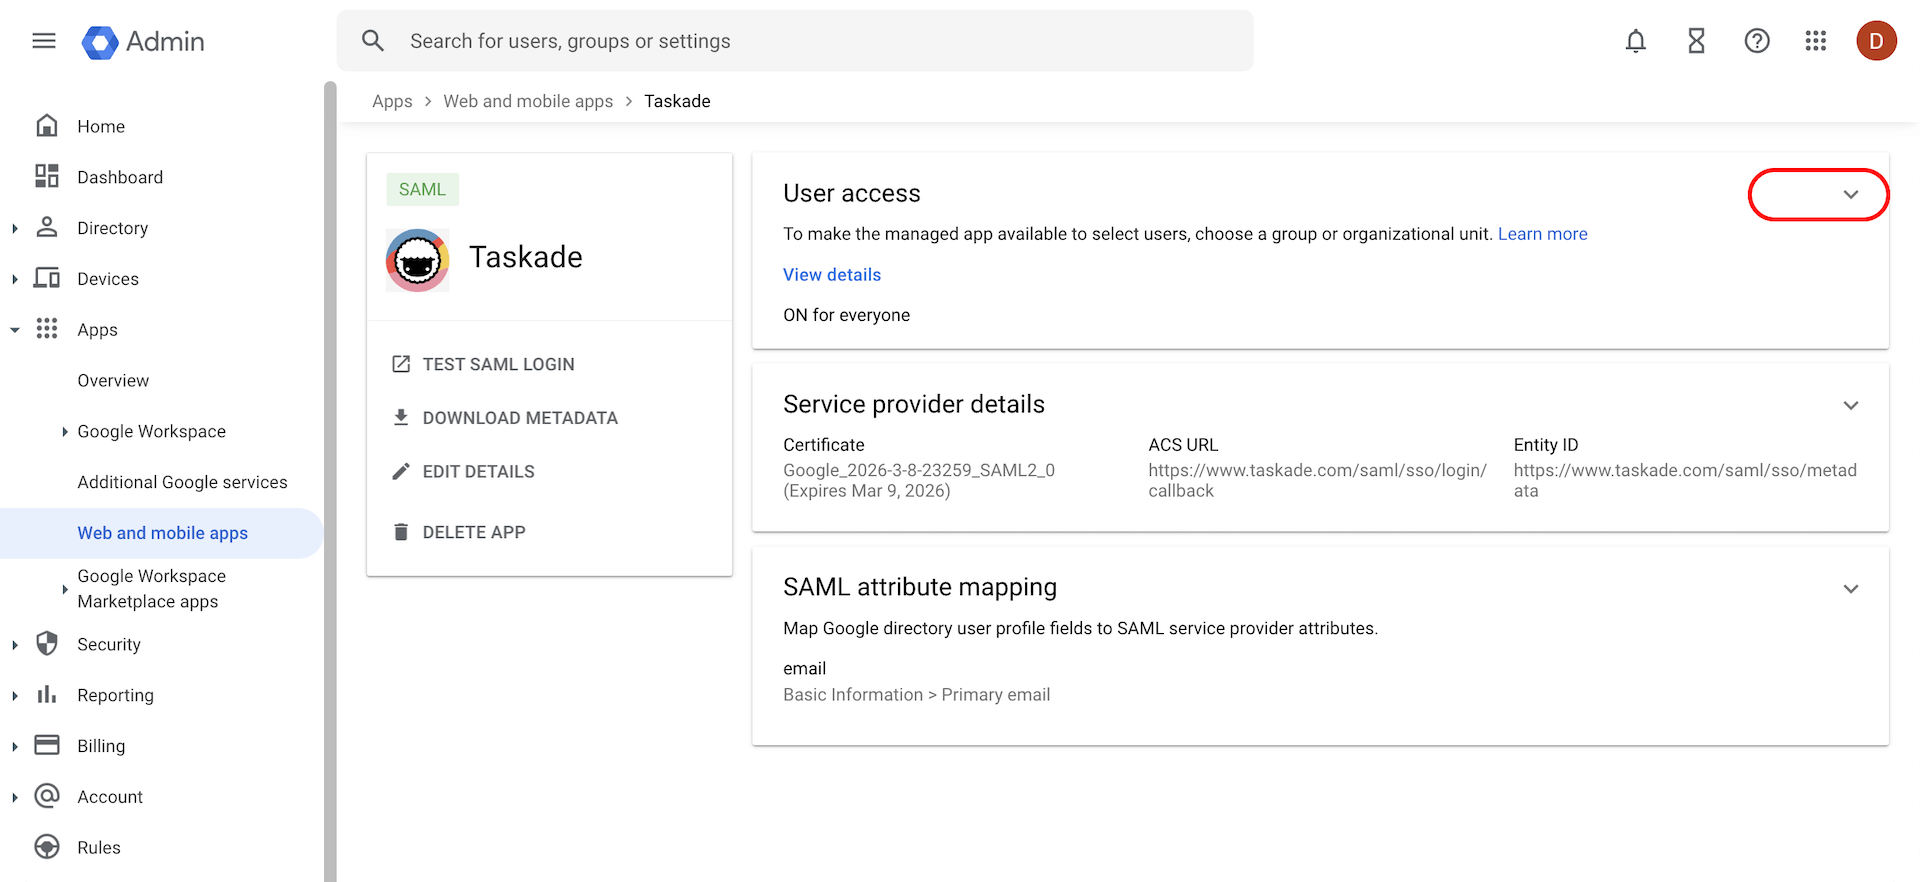Click the Reporting bar chart icon
The height and width of the screenshot is (882, 1920).
pyautogui.click(x=47, y=694)
